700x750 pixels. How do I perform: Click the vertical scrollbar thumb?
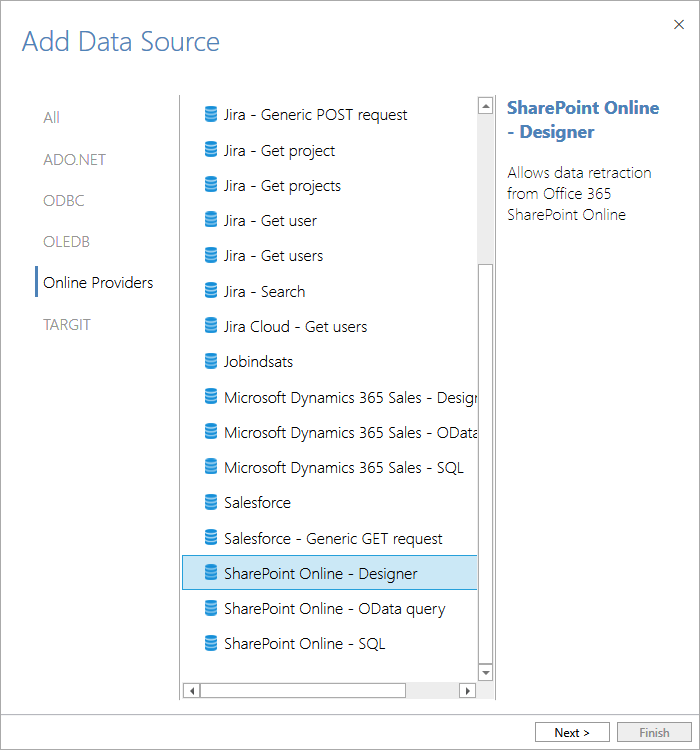[486, 464]
